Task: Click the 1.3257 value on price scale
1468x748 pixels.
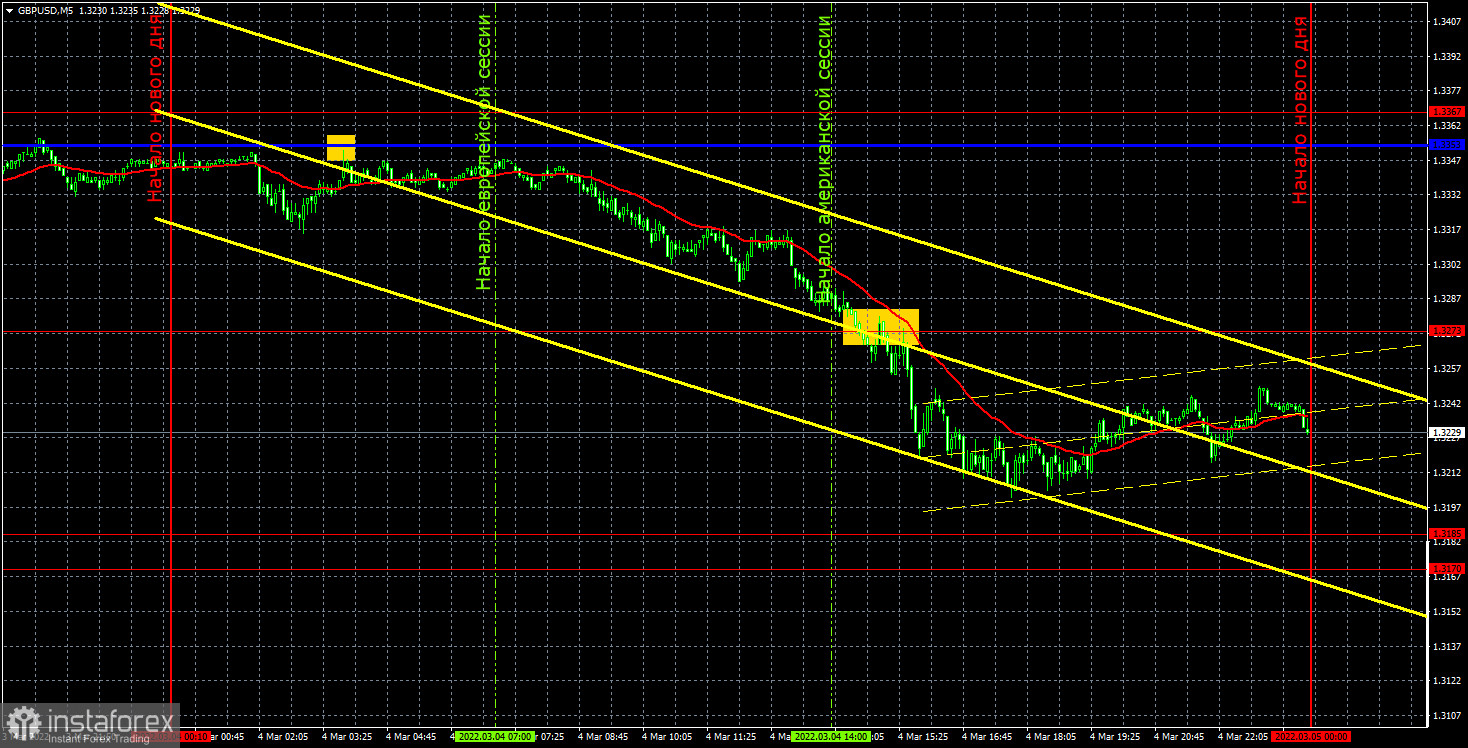Action: (x=1447, y=369)
